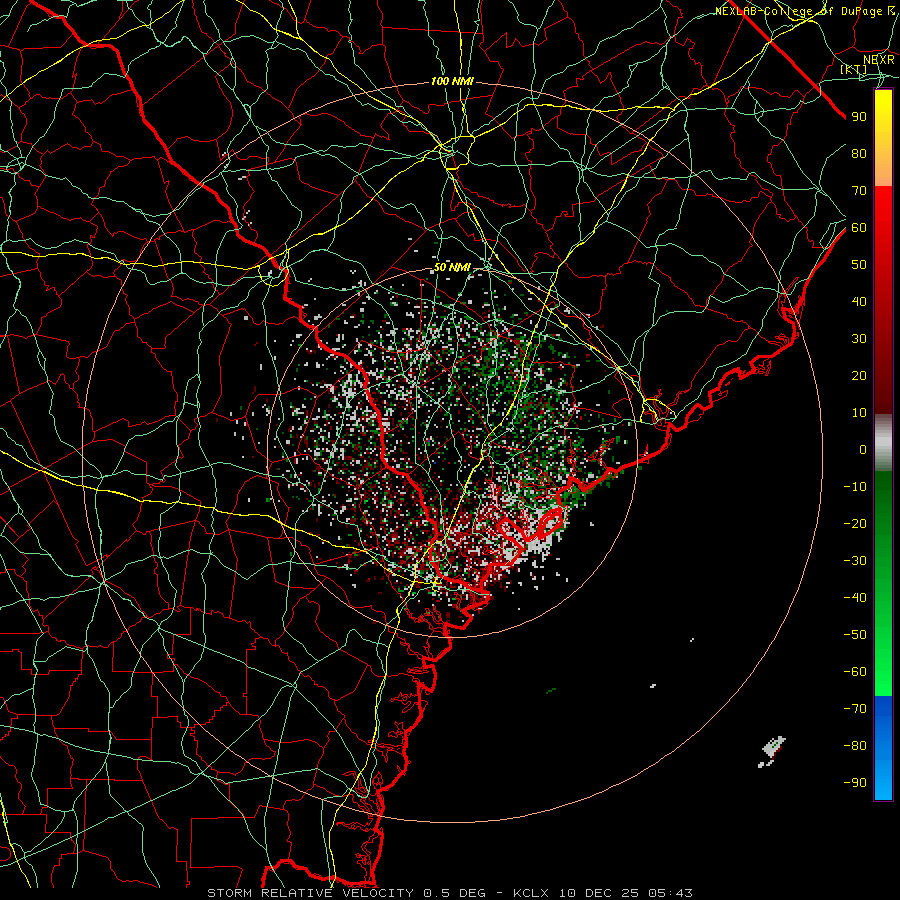This screenshot has width=900, height=900.
Task: Select the -20 value on velocity scale
Action: coord(855,523)
